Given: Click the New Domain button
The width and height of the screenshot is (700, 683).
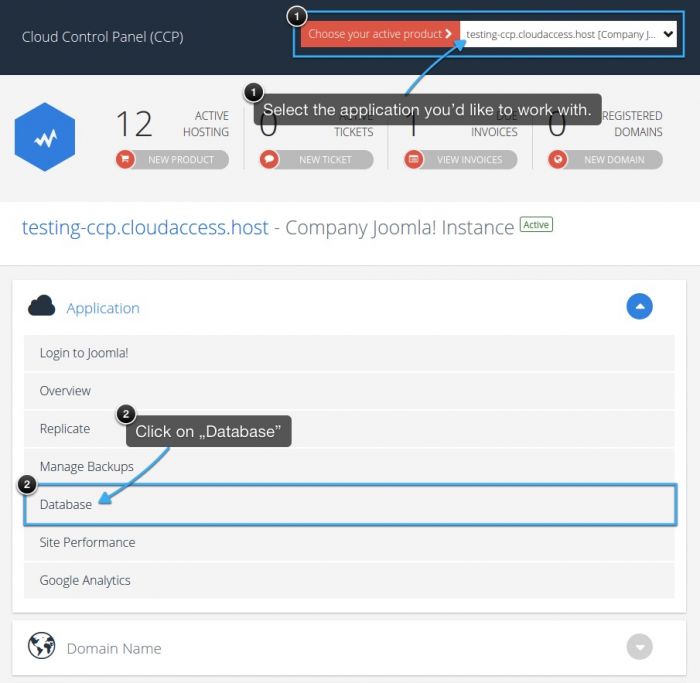Looking at the screenshot, I should [x=605, y=159].
